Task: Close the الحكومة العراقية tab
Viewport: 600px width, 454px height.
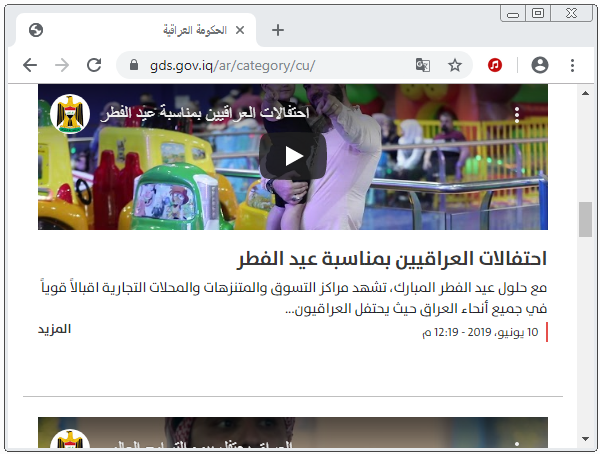Action: coord(240,30)
